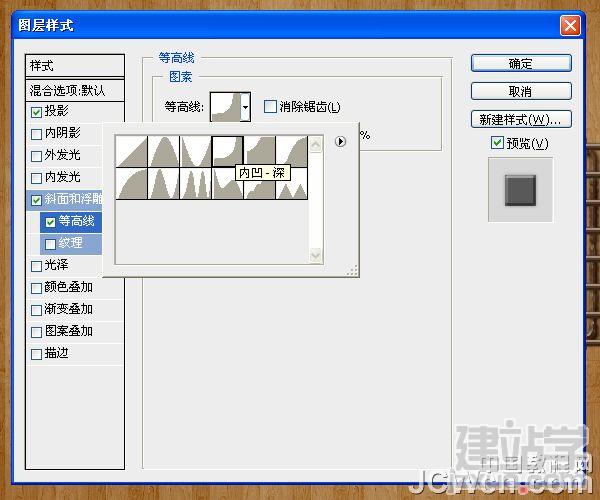
Task: Select the Cone-Inverted contour preset
Action: 196,151
